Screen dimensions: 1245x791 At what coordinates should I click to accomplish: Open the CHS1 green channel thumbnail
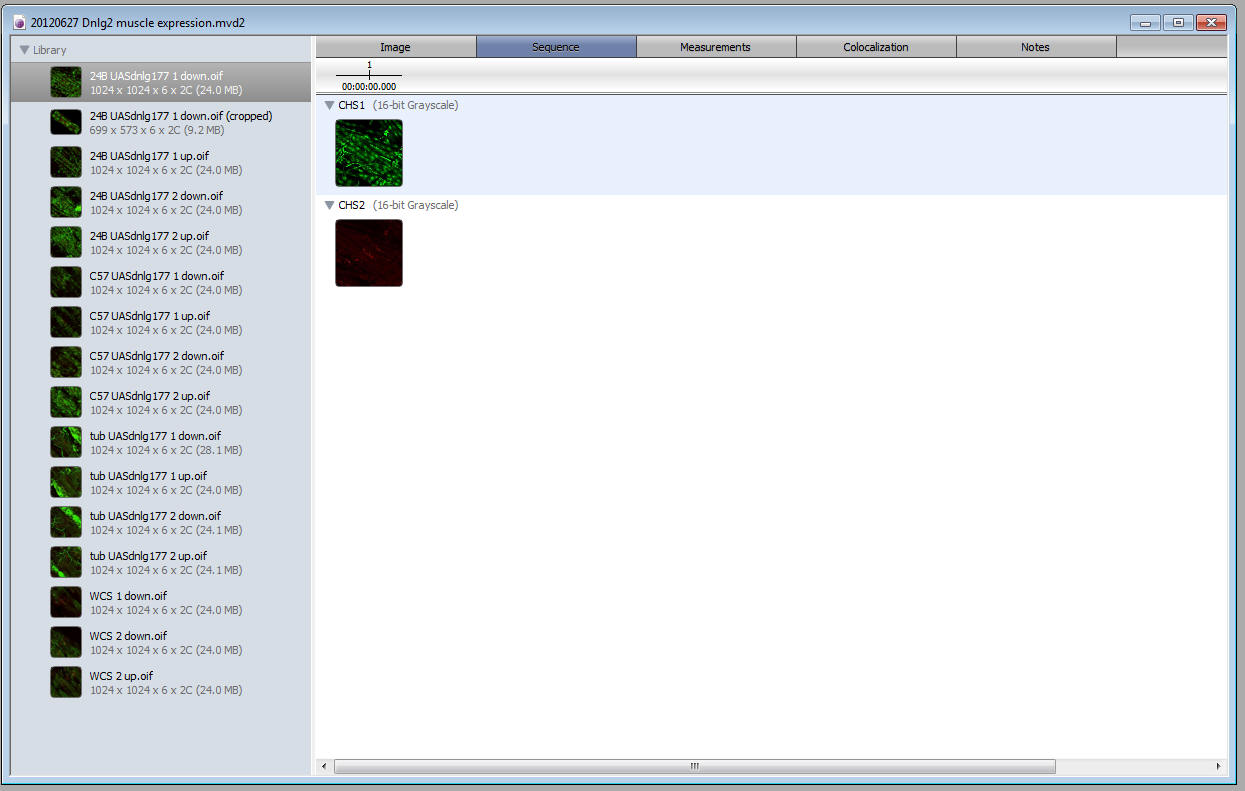[369, 153]
